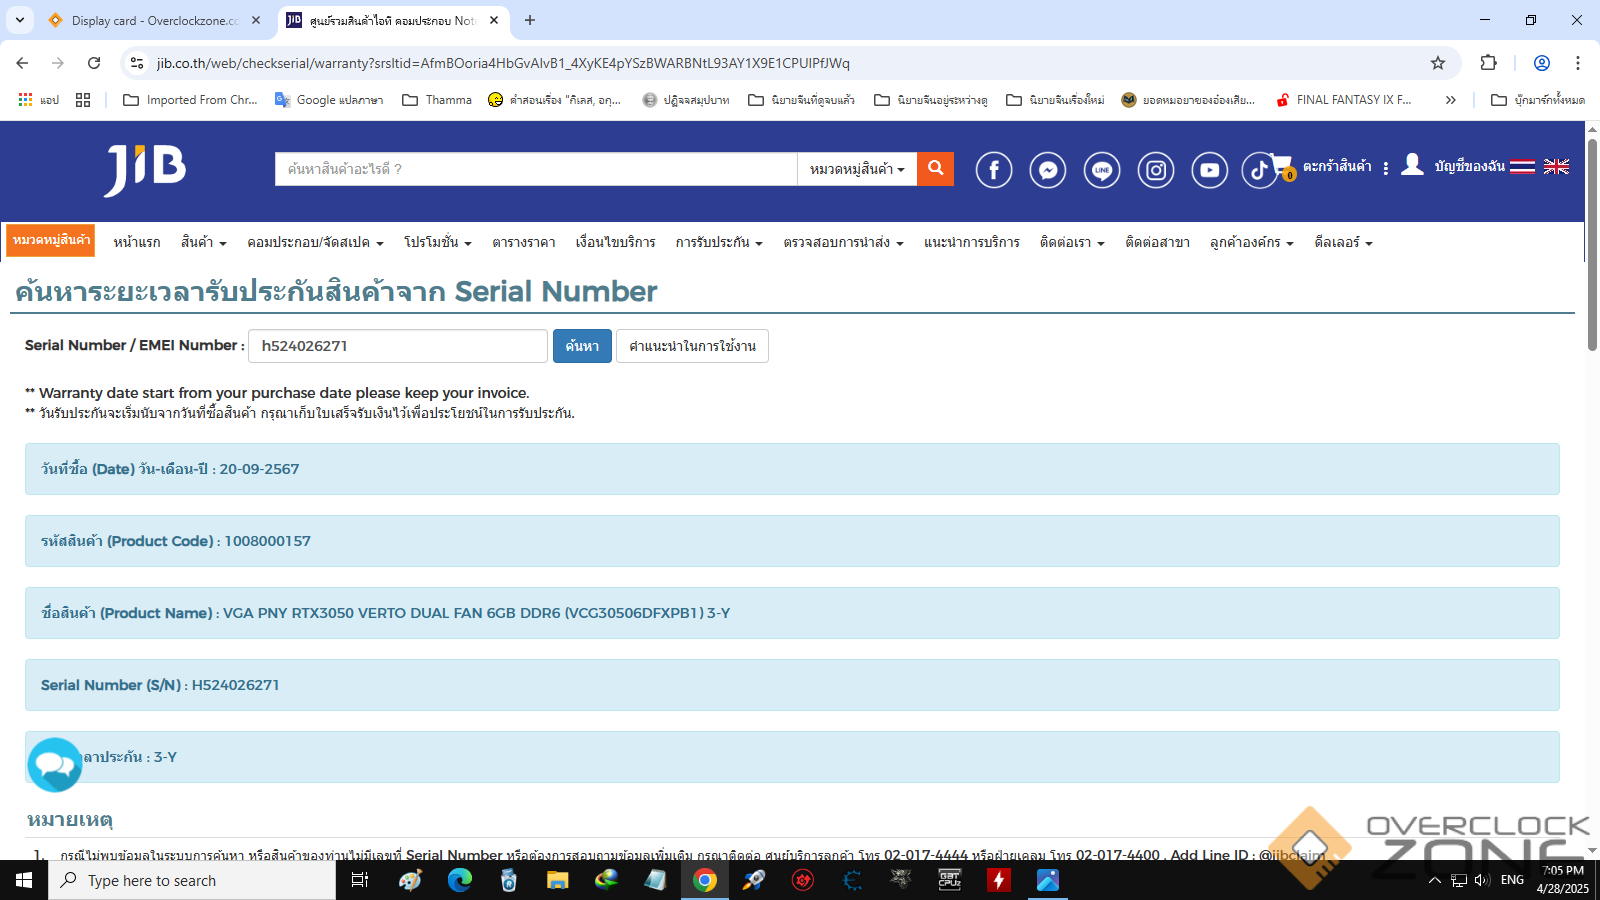Click the คำแนะนำในการใช้งาน button
Image resolution: width=1600 pixels, height=900 pixels.
[x=692, y=346]
